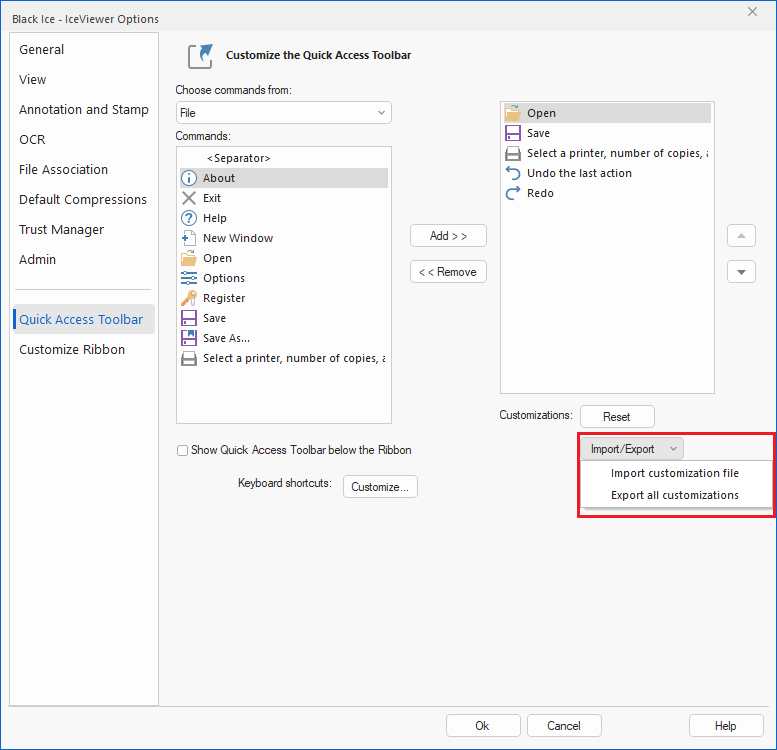The height and width of the screenshot is (750, 777).
Task: Click the Save floppy icon in Commands list
Action: tap(189, 318)
